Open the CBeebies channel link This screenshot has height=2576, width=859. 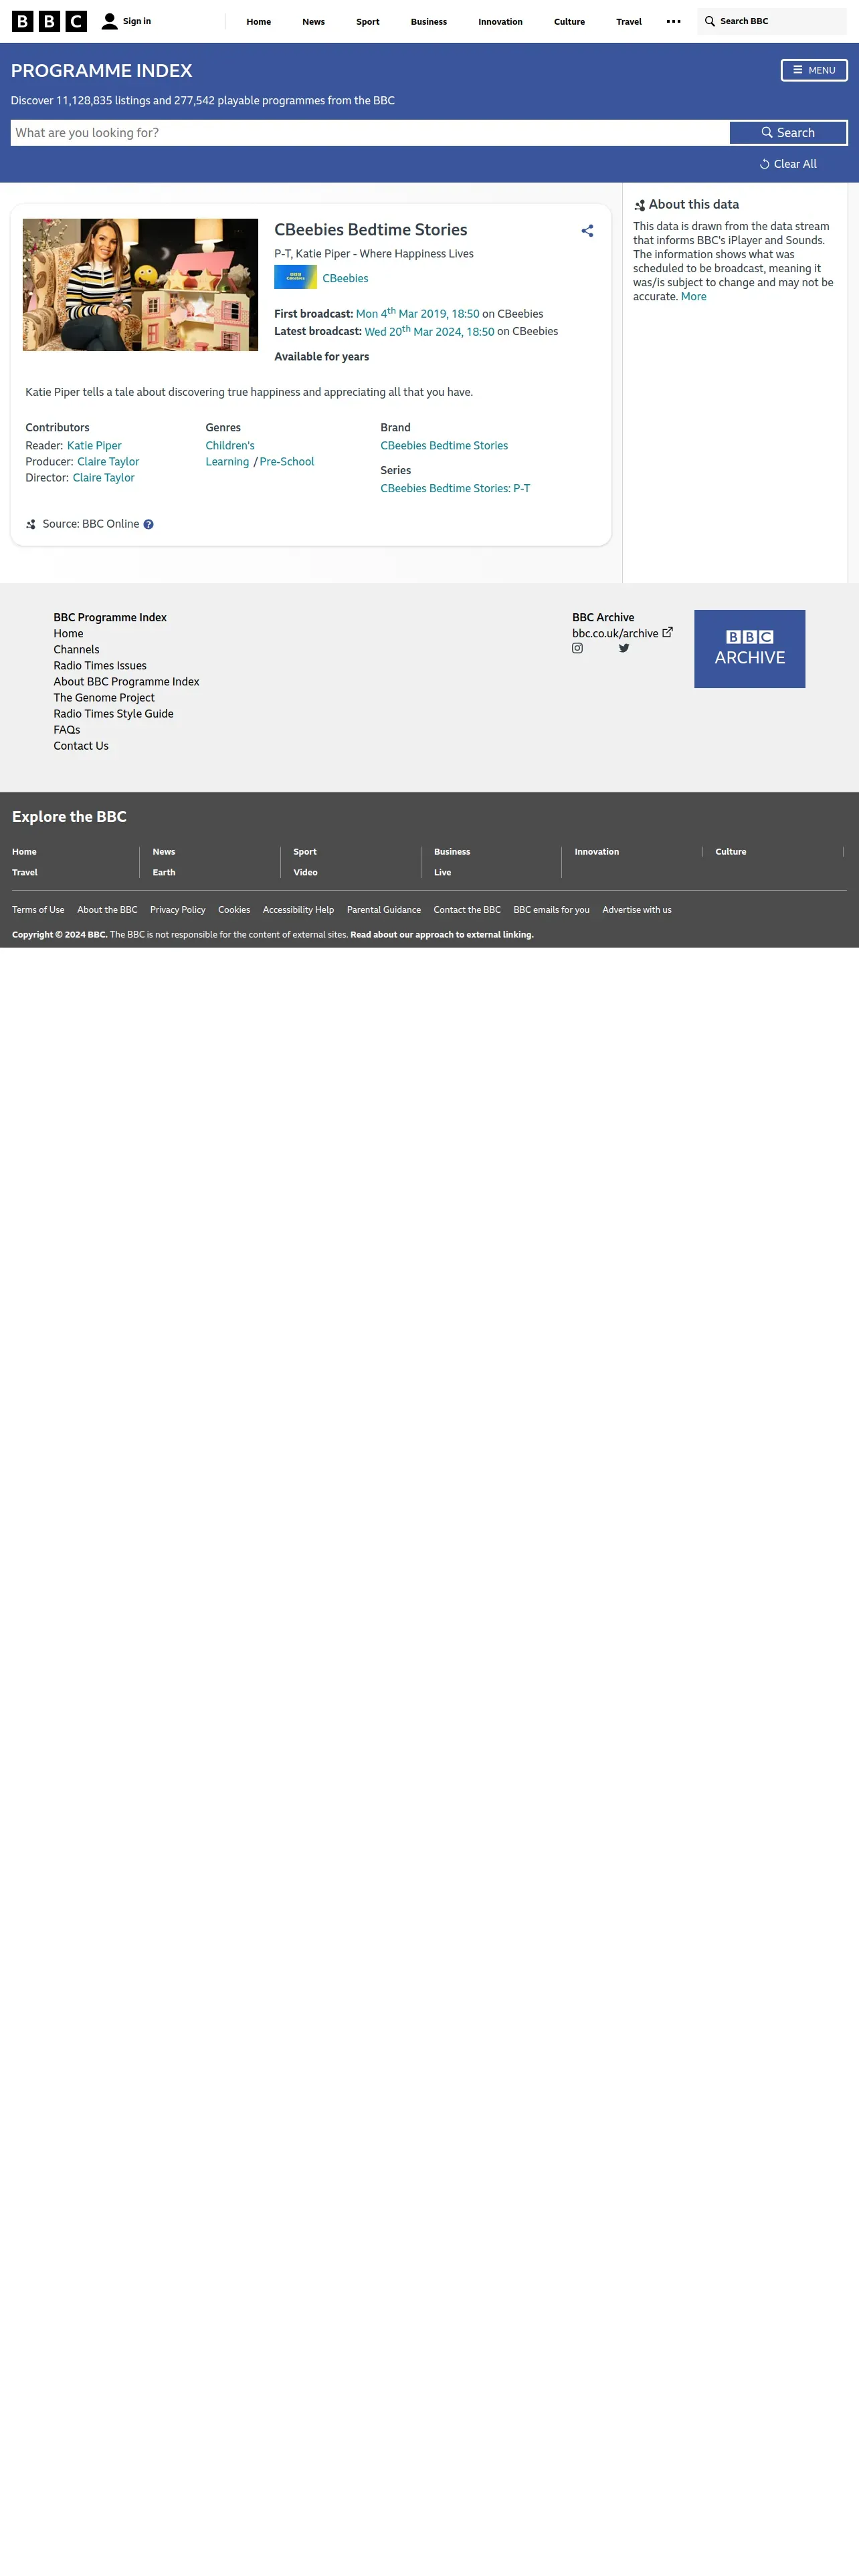(345, 278)
